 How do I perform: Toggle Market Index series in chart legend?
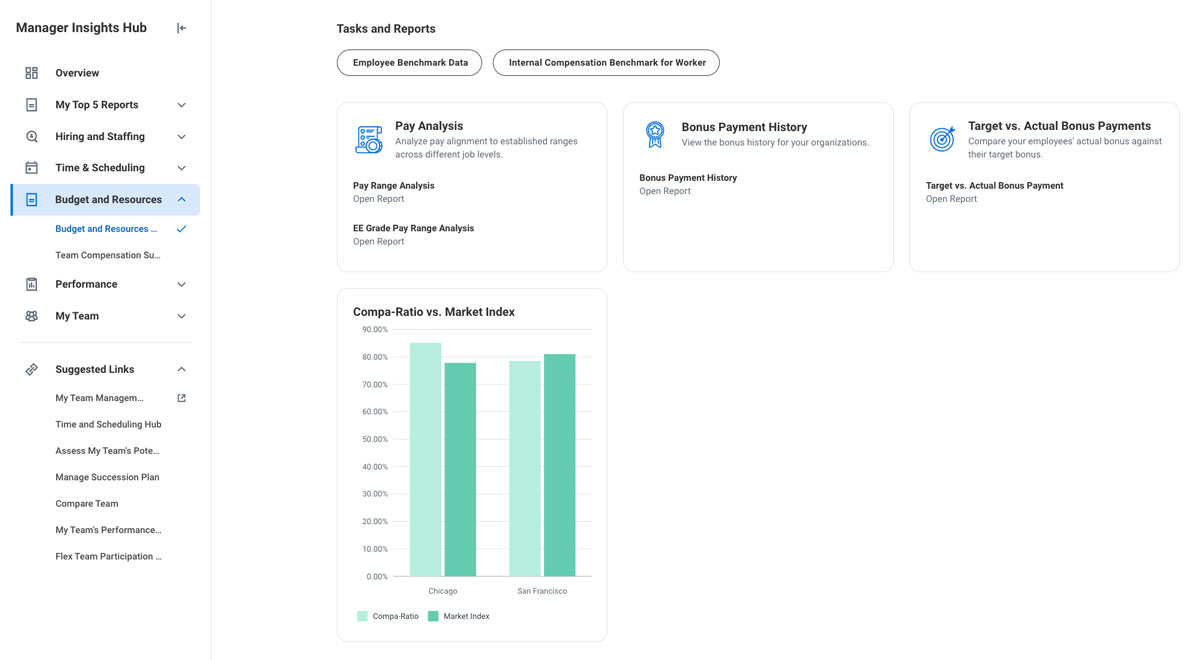(459, 616)
